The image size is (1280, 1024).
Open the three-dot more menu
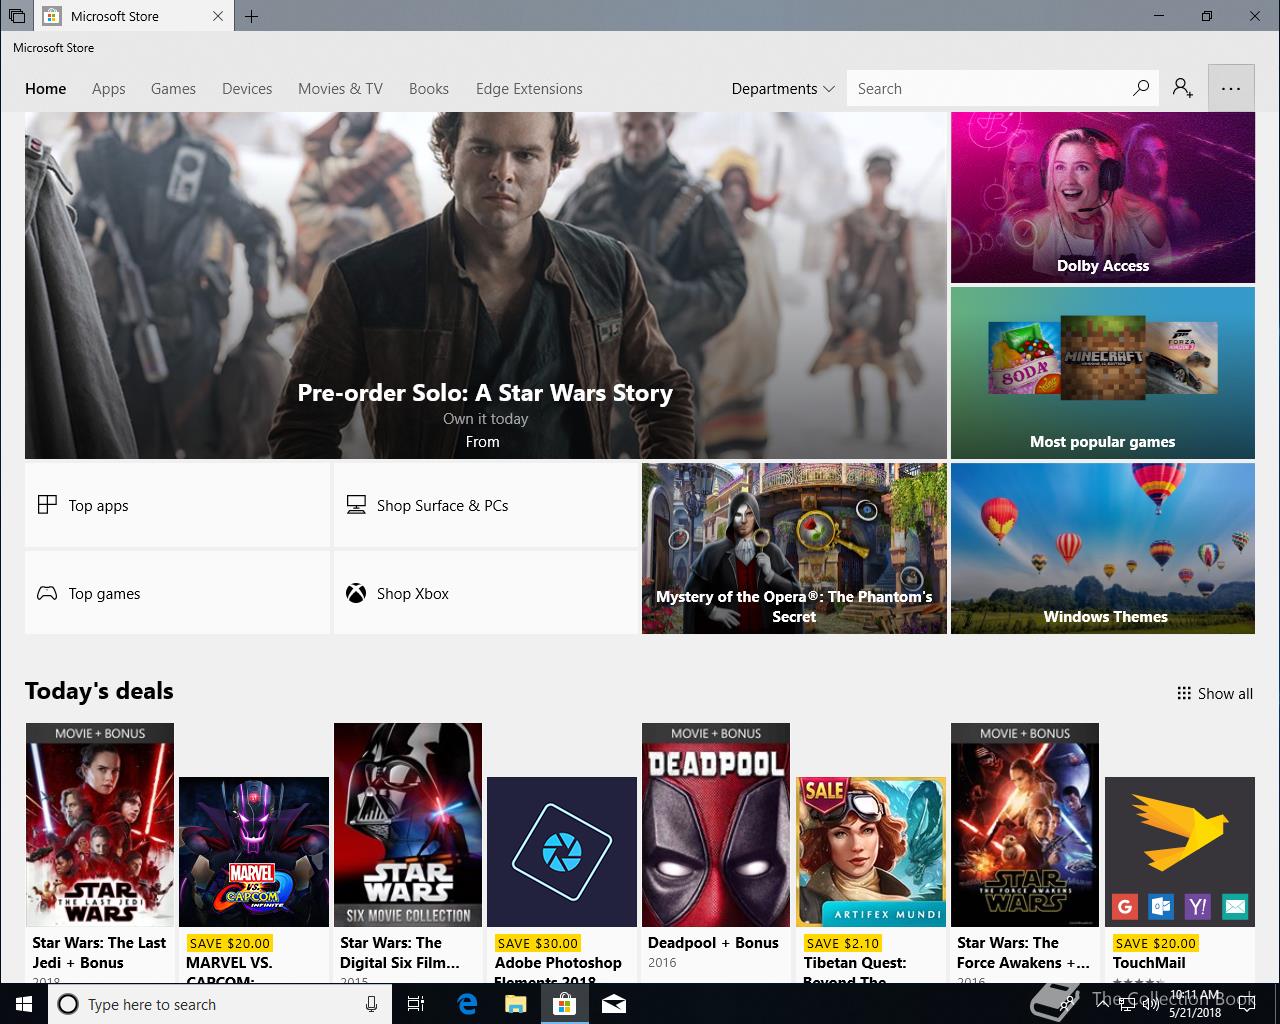[x=1231, y=88]
